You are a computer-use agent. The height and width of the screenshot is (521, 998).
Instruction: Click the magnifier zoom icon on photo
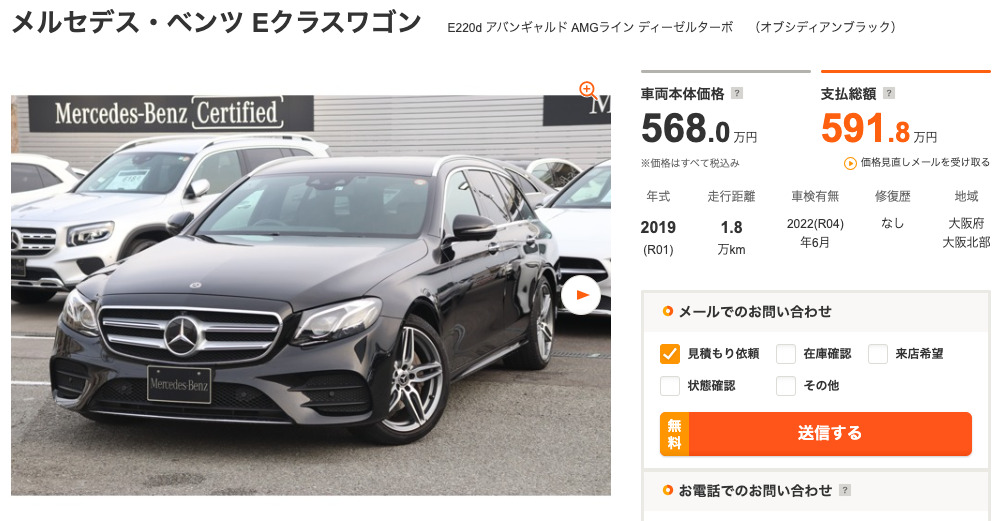(x=587, y=90)
